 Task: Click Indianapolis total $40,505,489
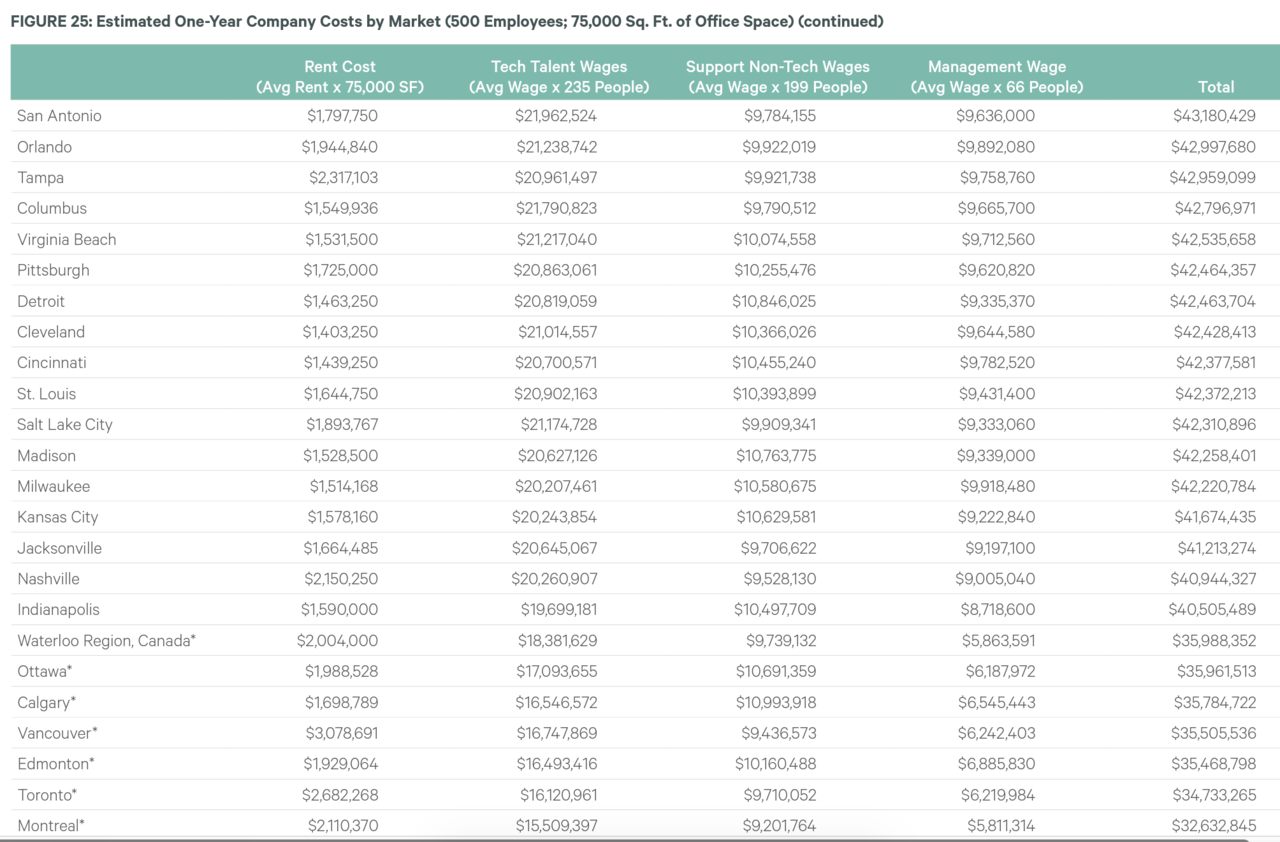point(1212,610)
